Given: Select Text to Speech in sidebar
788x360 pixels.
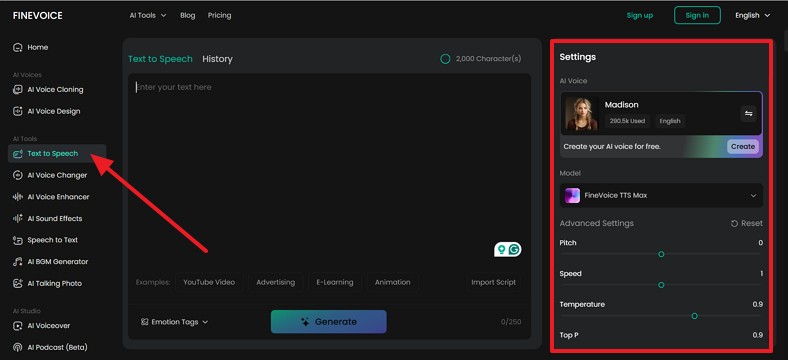Looking at the screenshot, I should coord(57,153).
